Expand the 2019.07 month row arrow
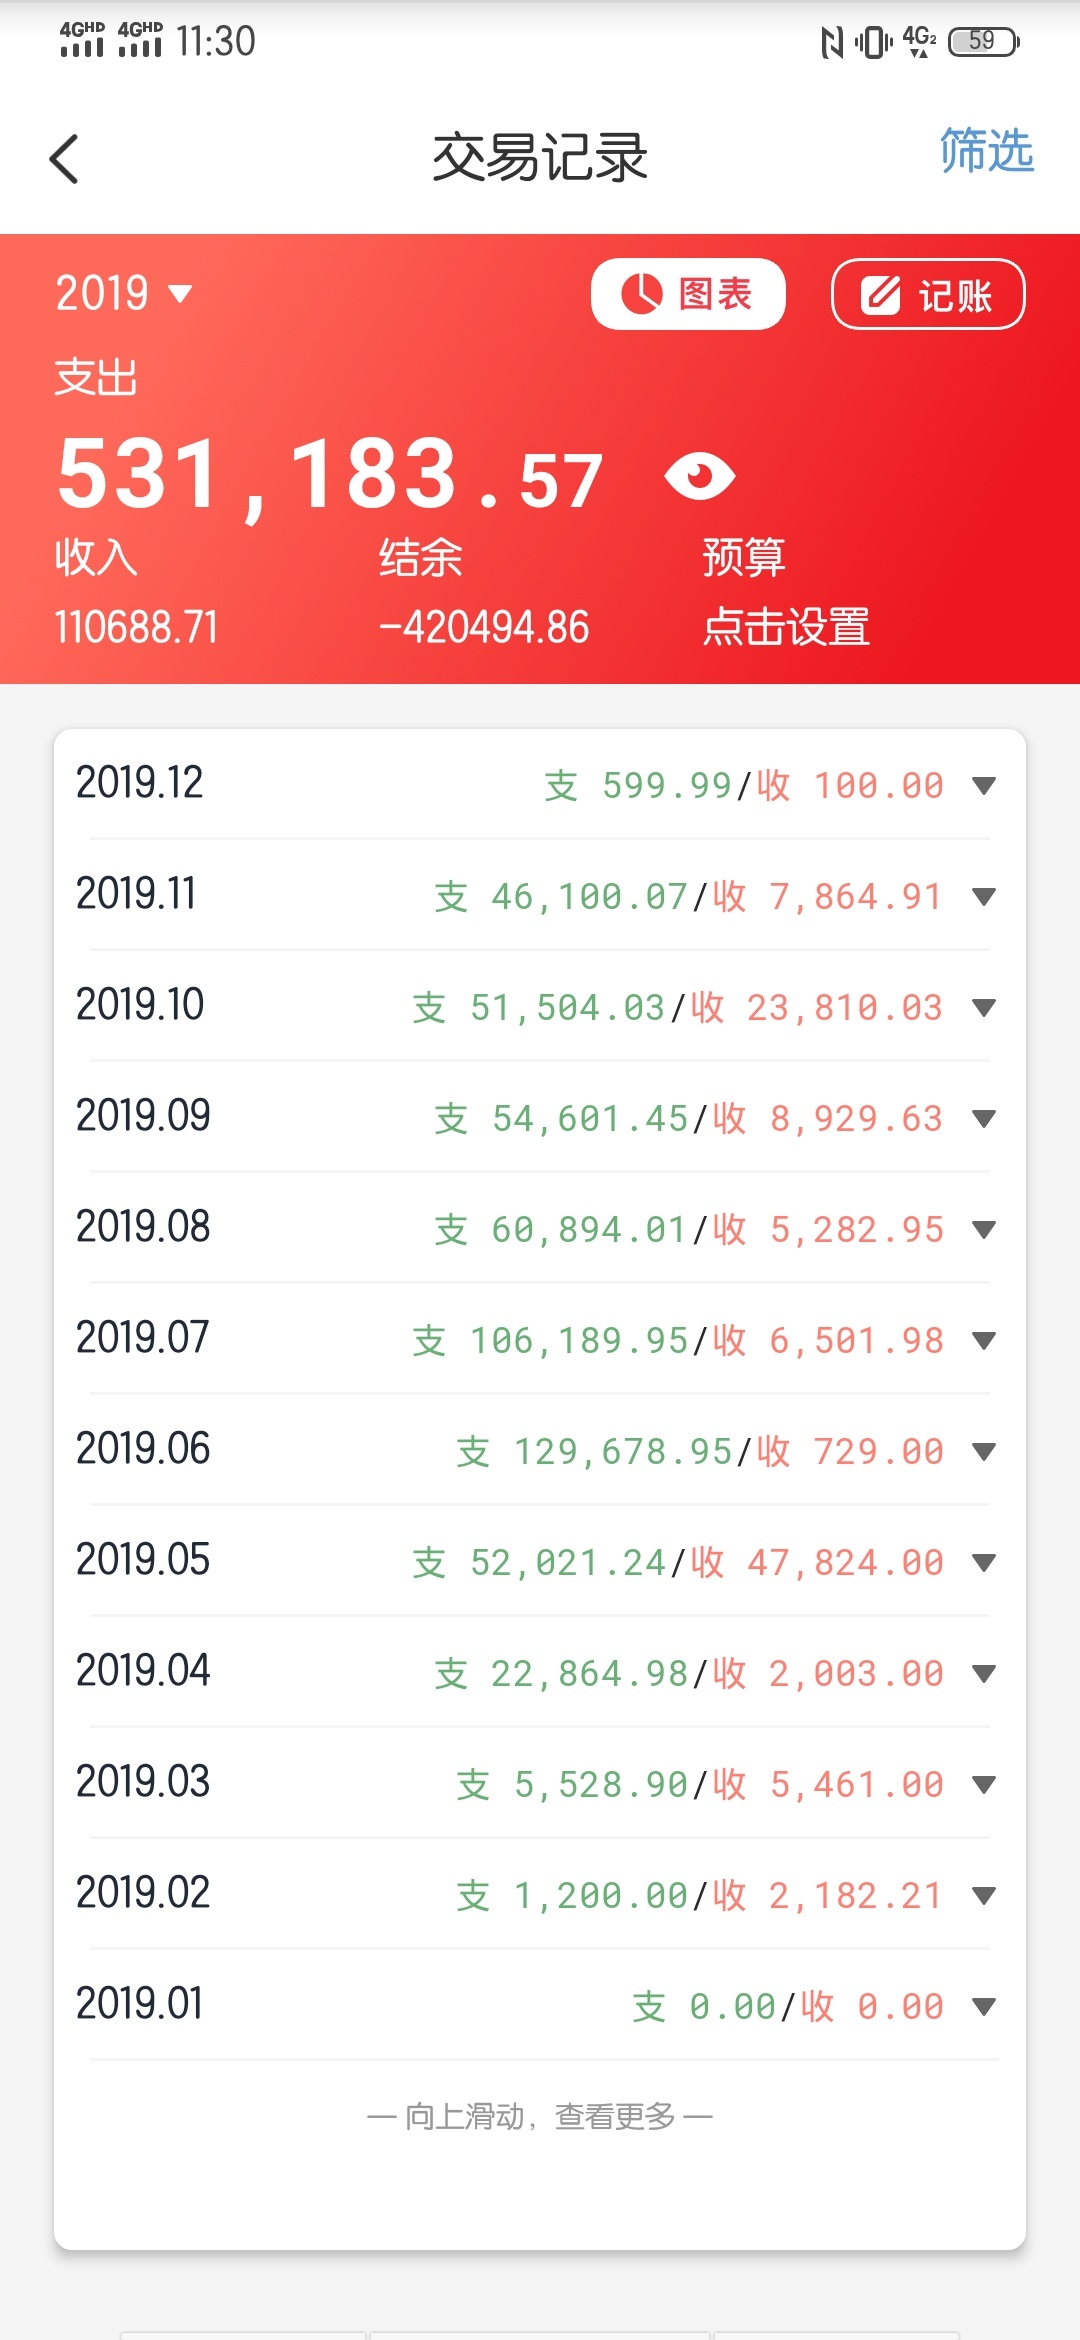Image resolution: width=1080 pixels, height=2340 pixels. coord(984,1341)
